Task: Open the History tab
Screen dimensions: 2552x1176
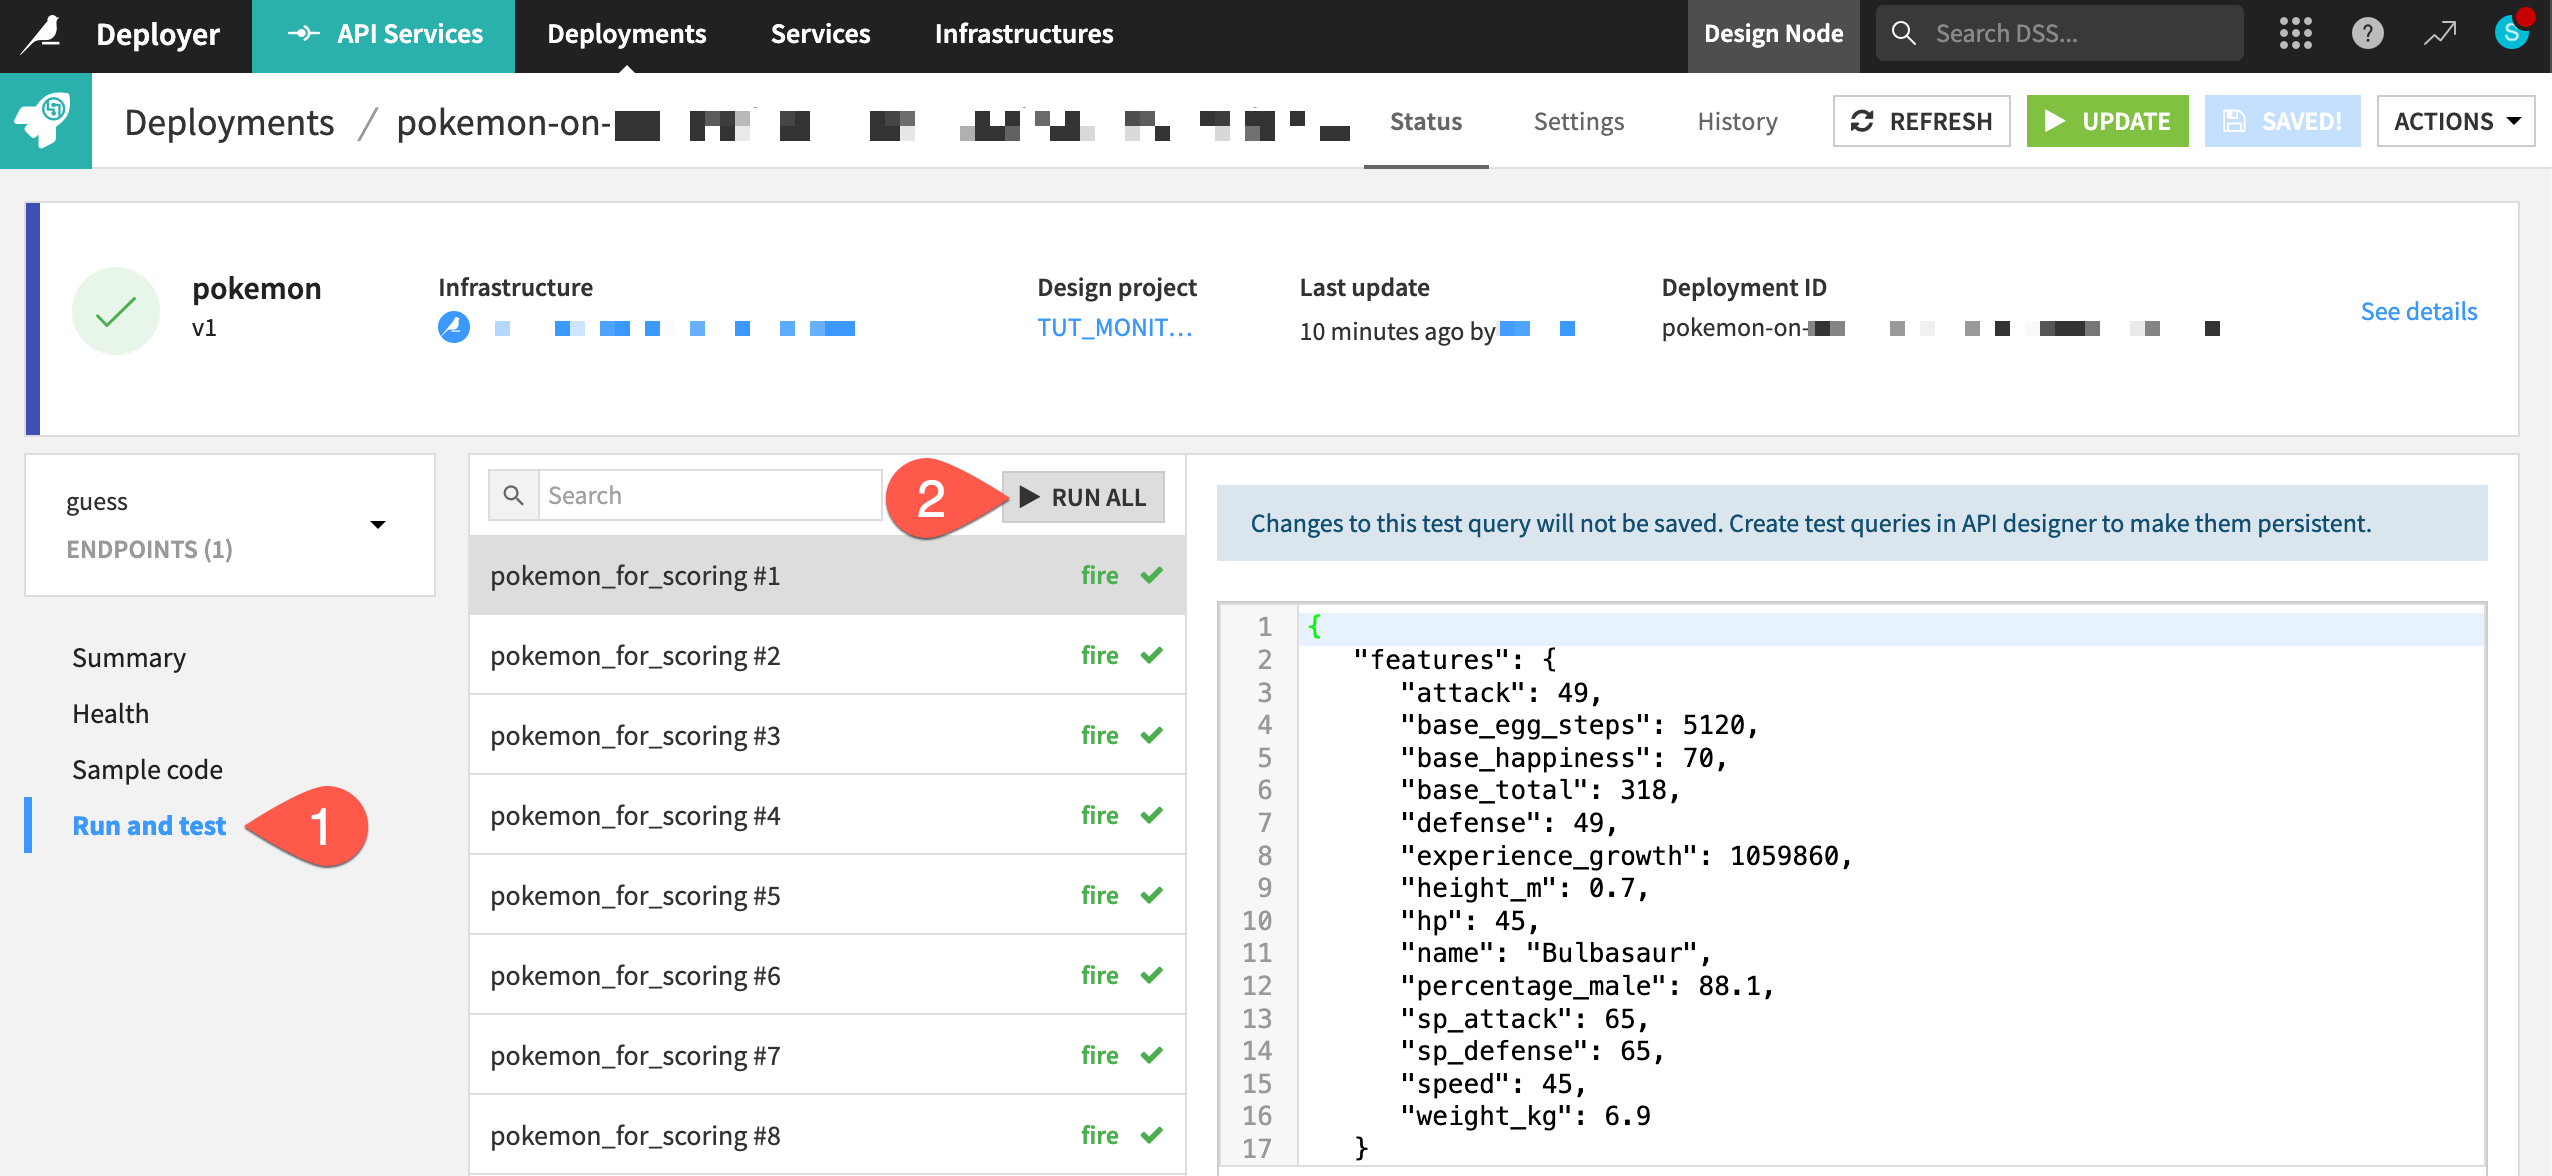Action: 1736,121
